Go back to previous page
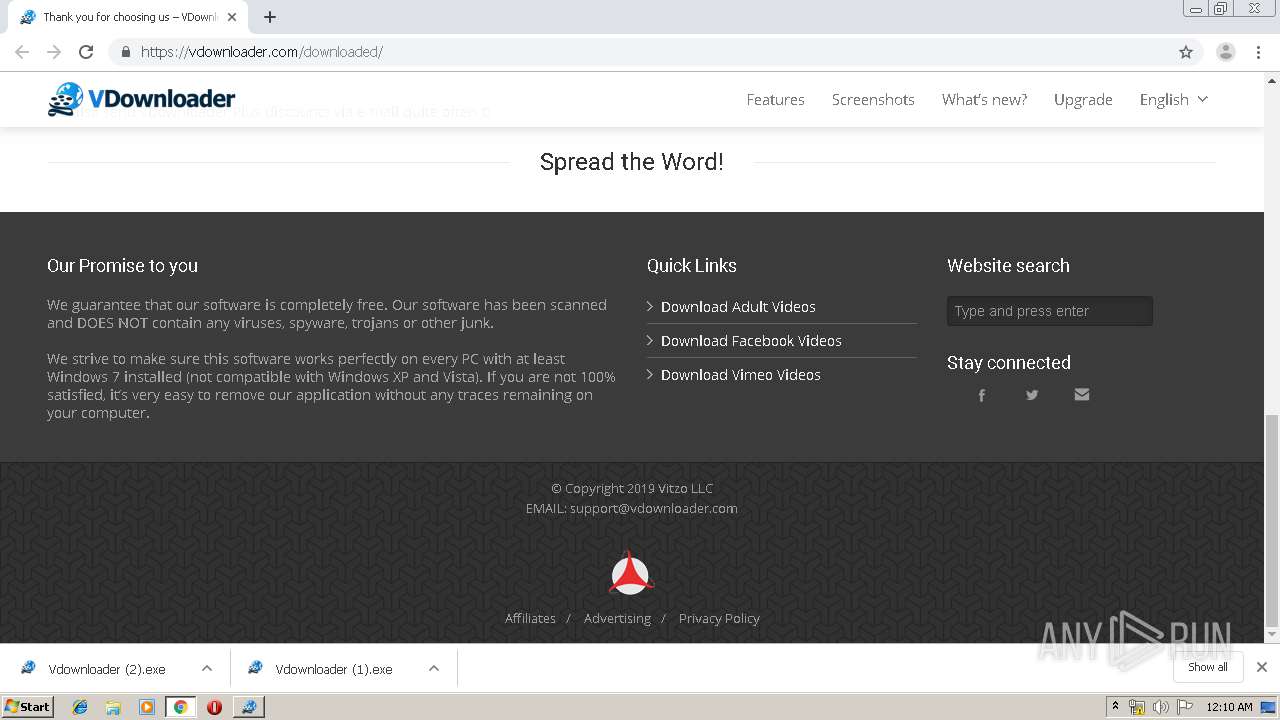1280x720 pixels. click(x=22, y=52)
